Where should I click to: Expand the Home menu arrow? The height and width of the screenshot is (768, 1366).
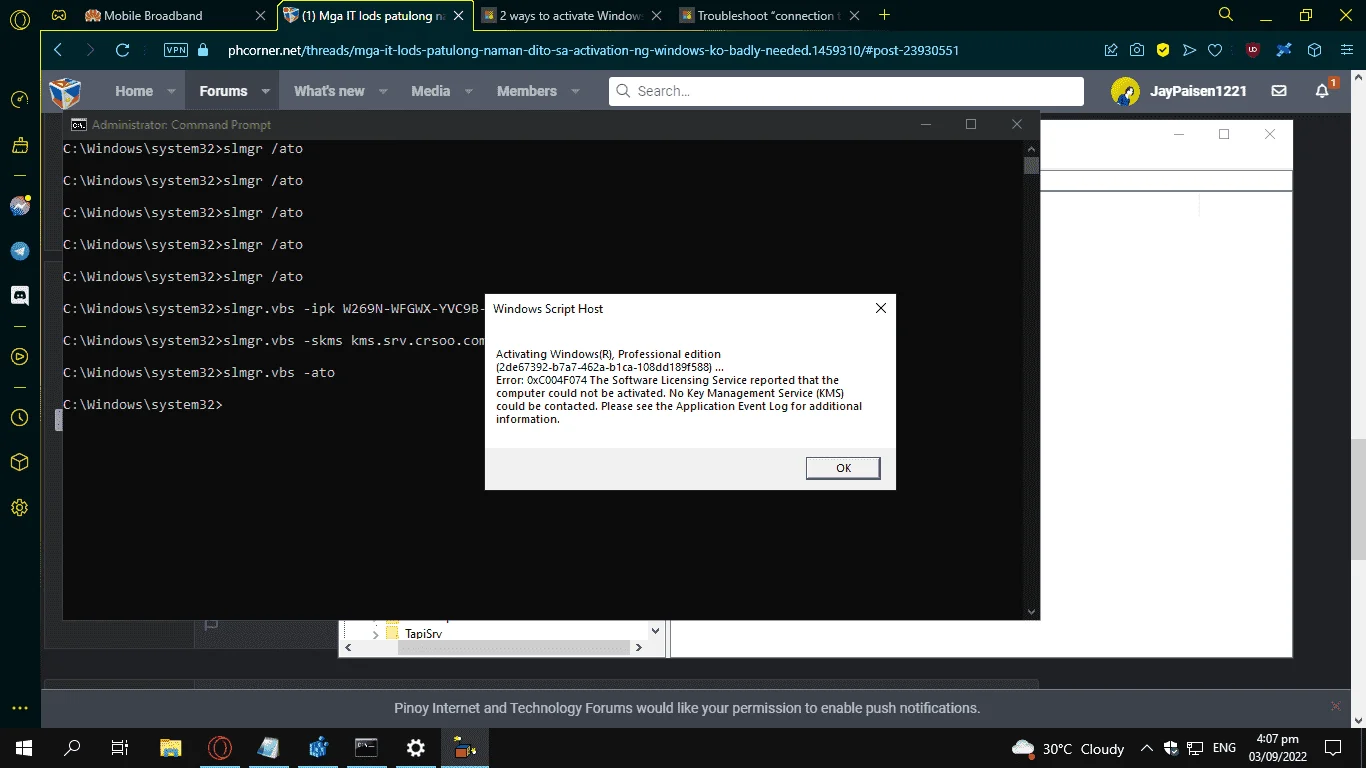(171, 91)
